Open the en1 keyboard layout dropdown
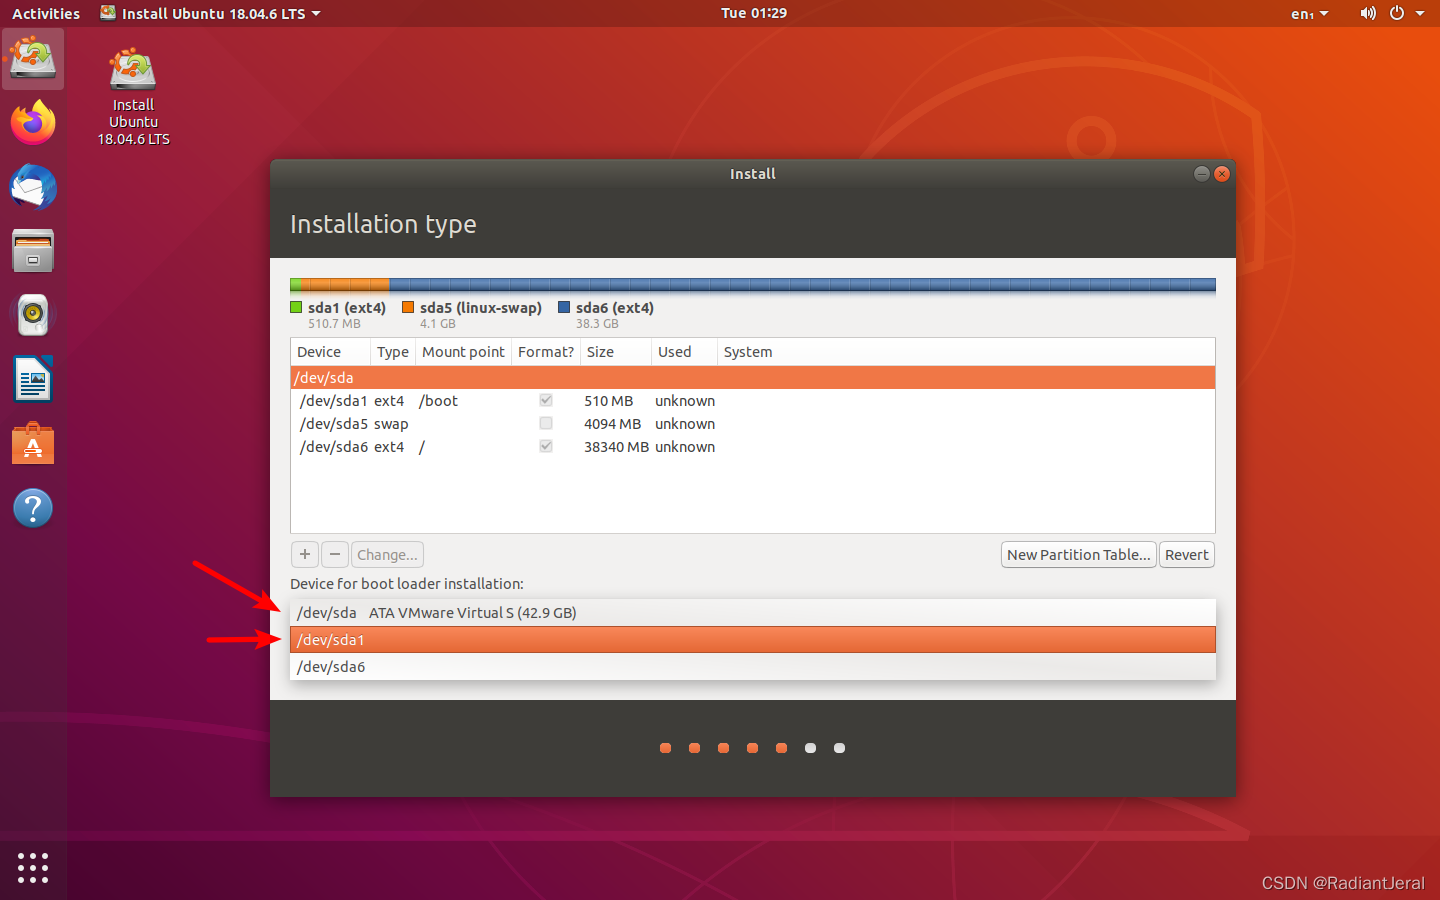Viewport: 1440px width, 900px height. tap(1309, 13)
